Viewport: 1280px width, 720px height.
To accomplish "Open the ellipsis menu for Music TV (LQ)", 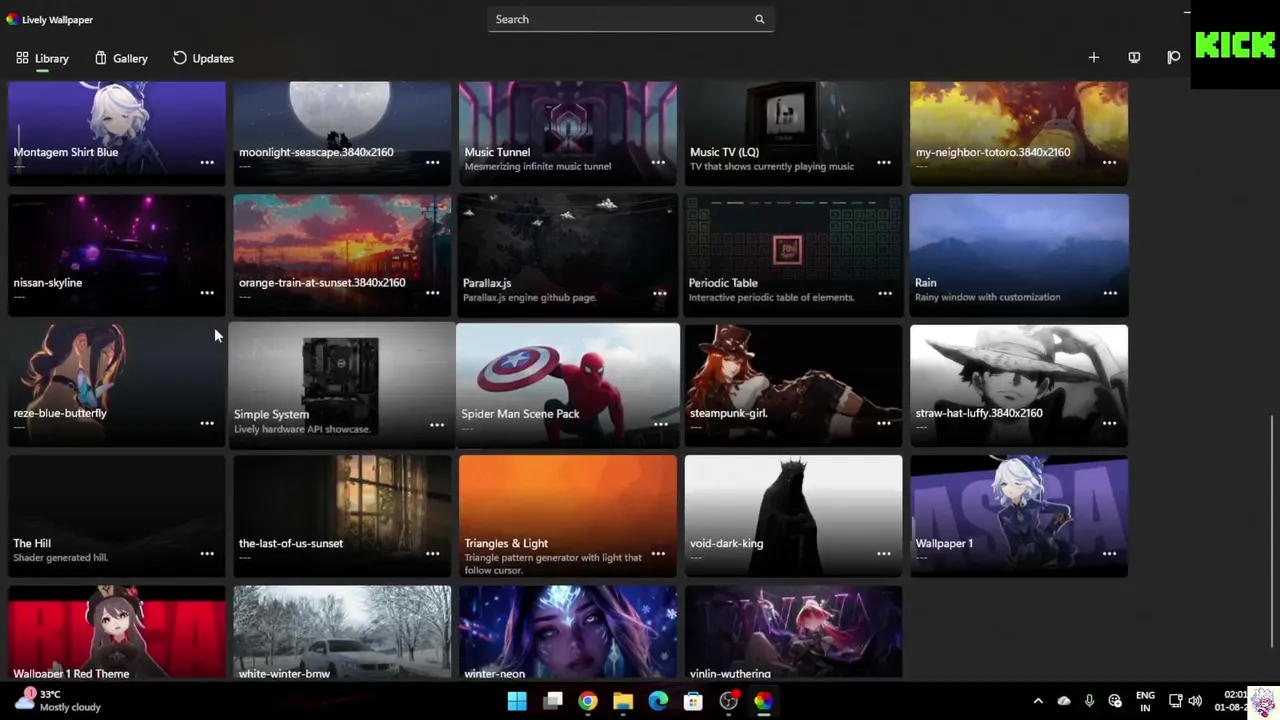I will [884, 162].
